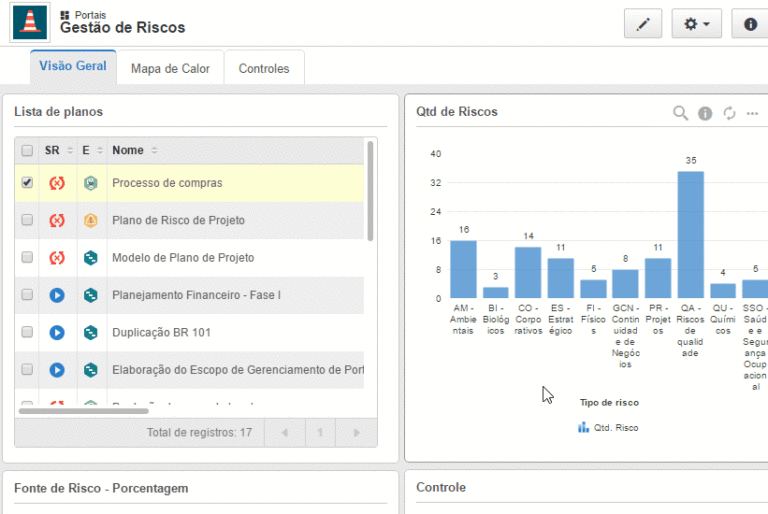Show info for Qtd de Riscos chart
768x514 pixels.
705,113
